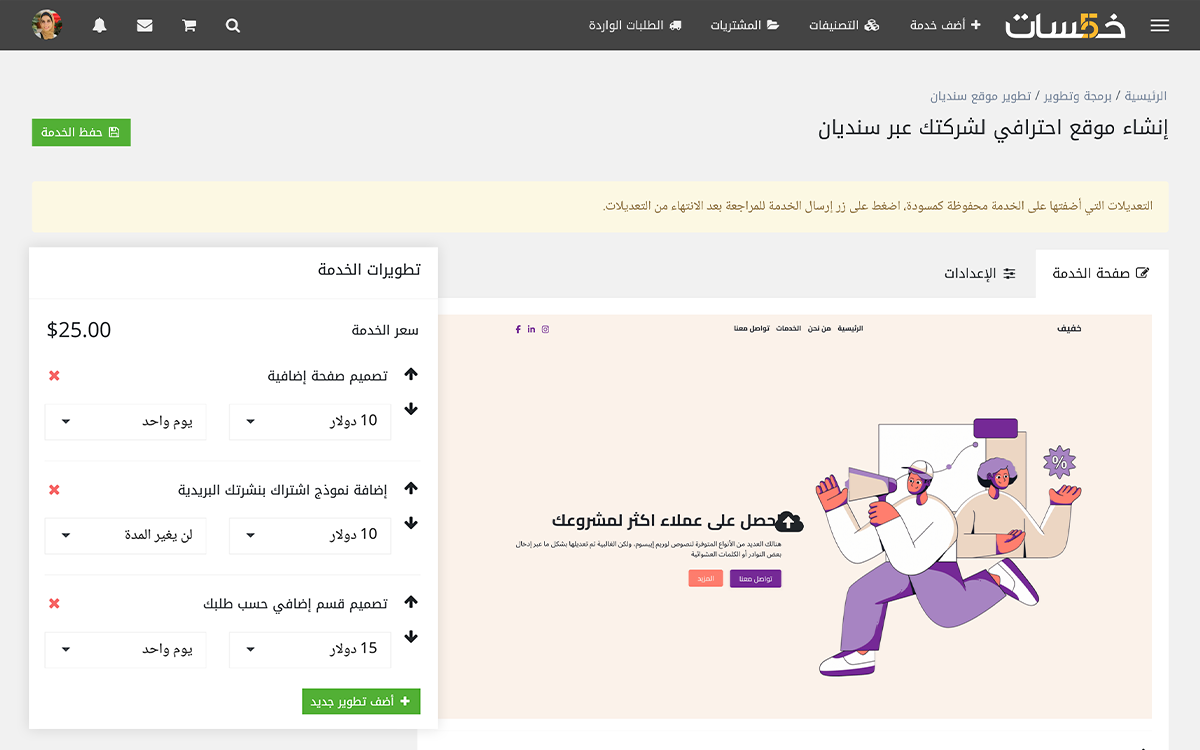Open the messages envelope
The width and height of the screenshot is (1200, 750).
pos(145,26)
